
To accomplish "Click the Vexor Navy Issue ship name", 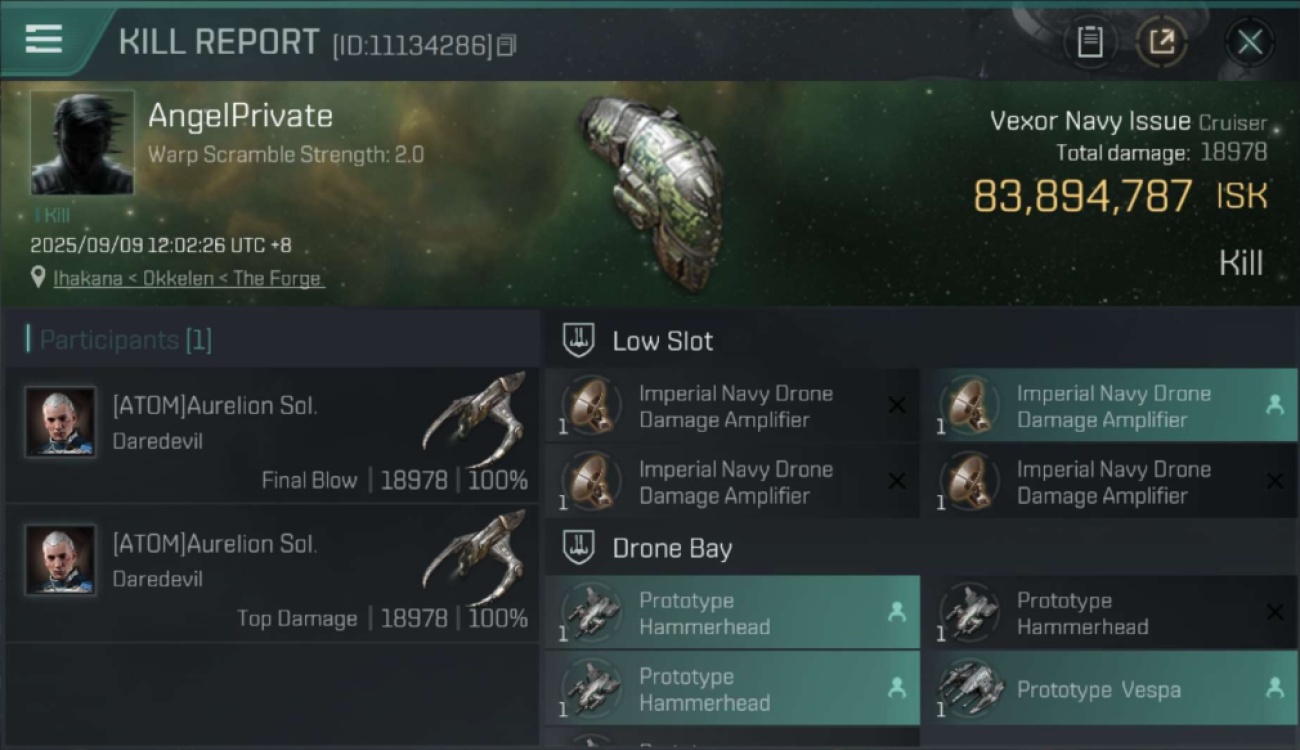I will (1090, 122).
